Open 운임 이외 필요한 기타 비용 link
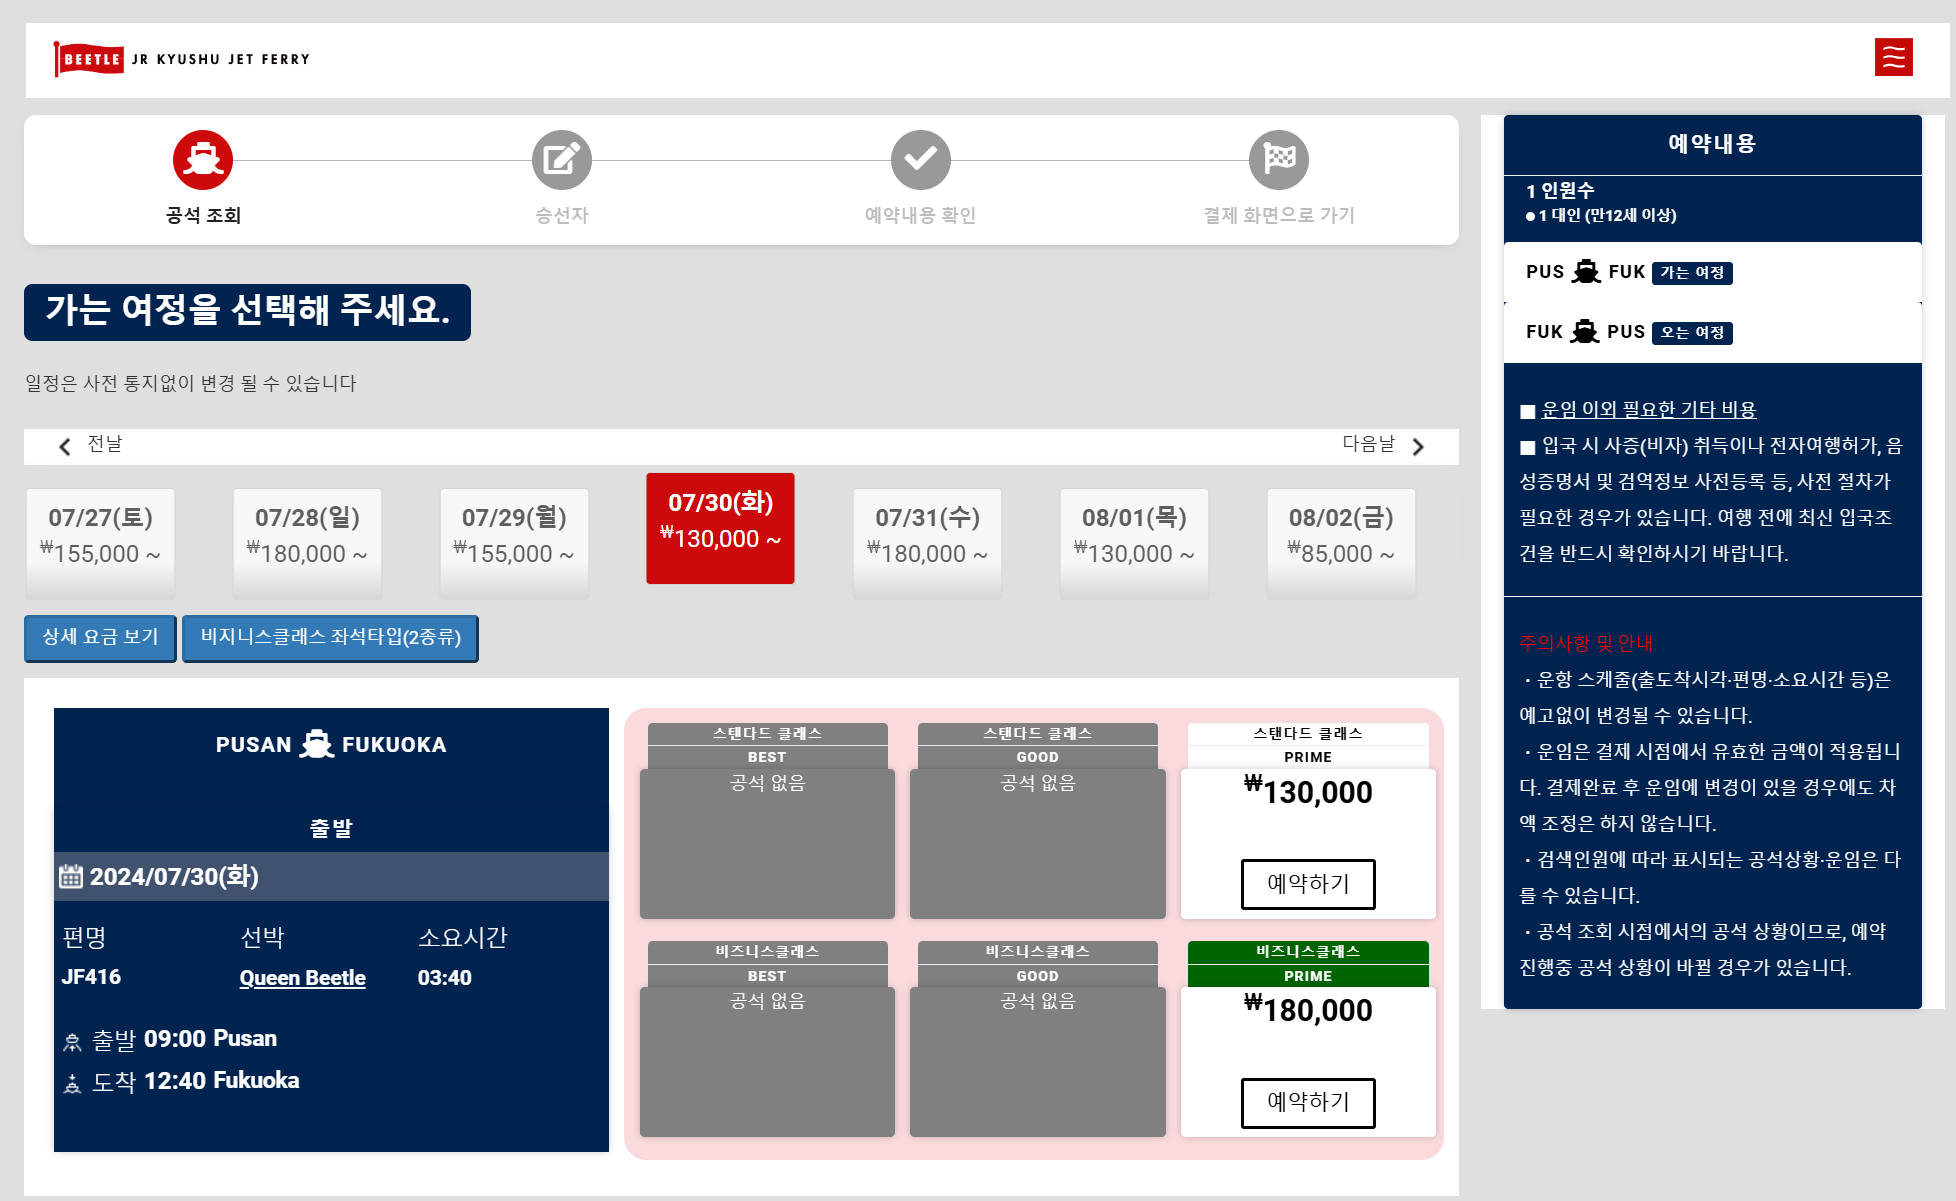 [x=1648, y=410]
